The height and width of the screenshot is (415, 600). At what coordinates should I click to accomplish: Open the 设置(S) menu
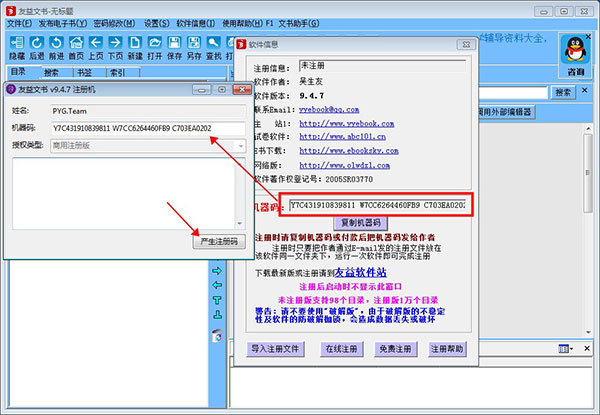[x=157, y=23]
